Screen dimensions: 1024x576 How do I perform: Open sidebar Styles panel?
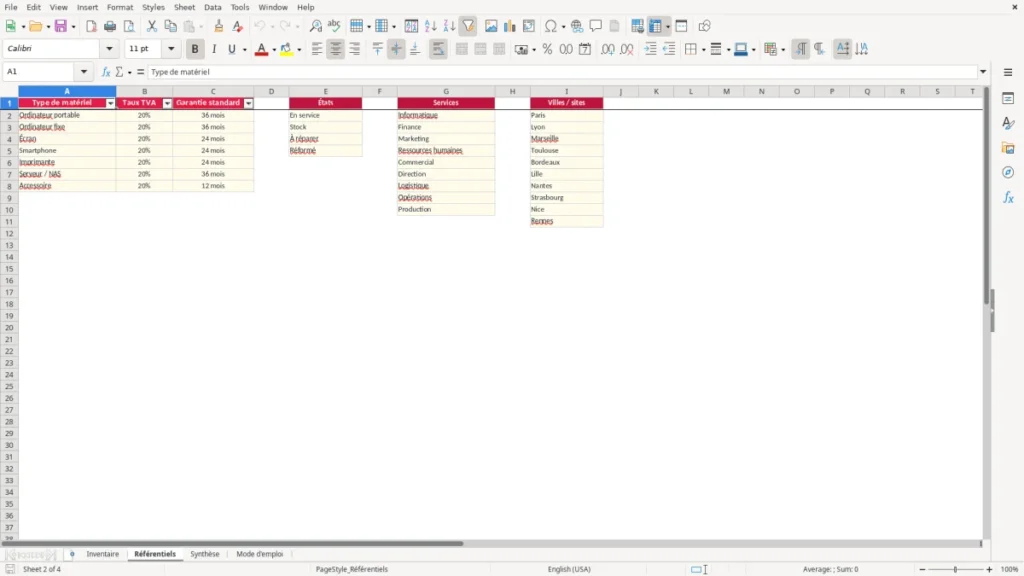click(1008, 123)
